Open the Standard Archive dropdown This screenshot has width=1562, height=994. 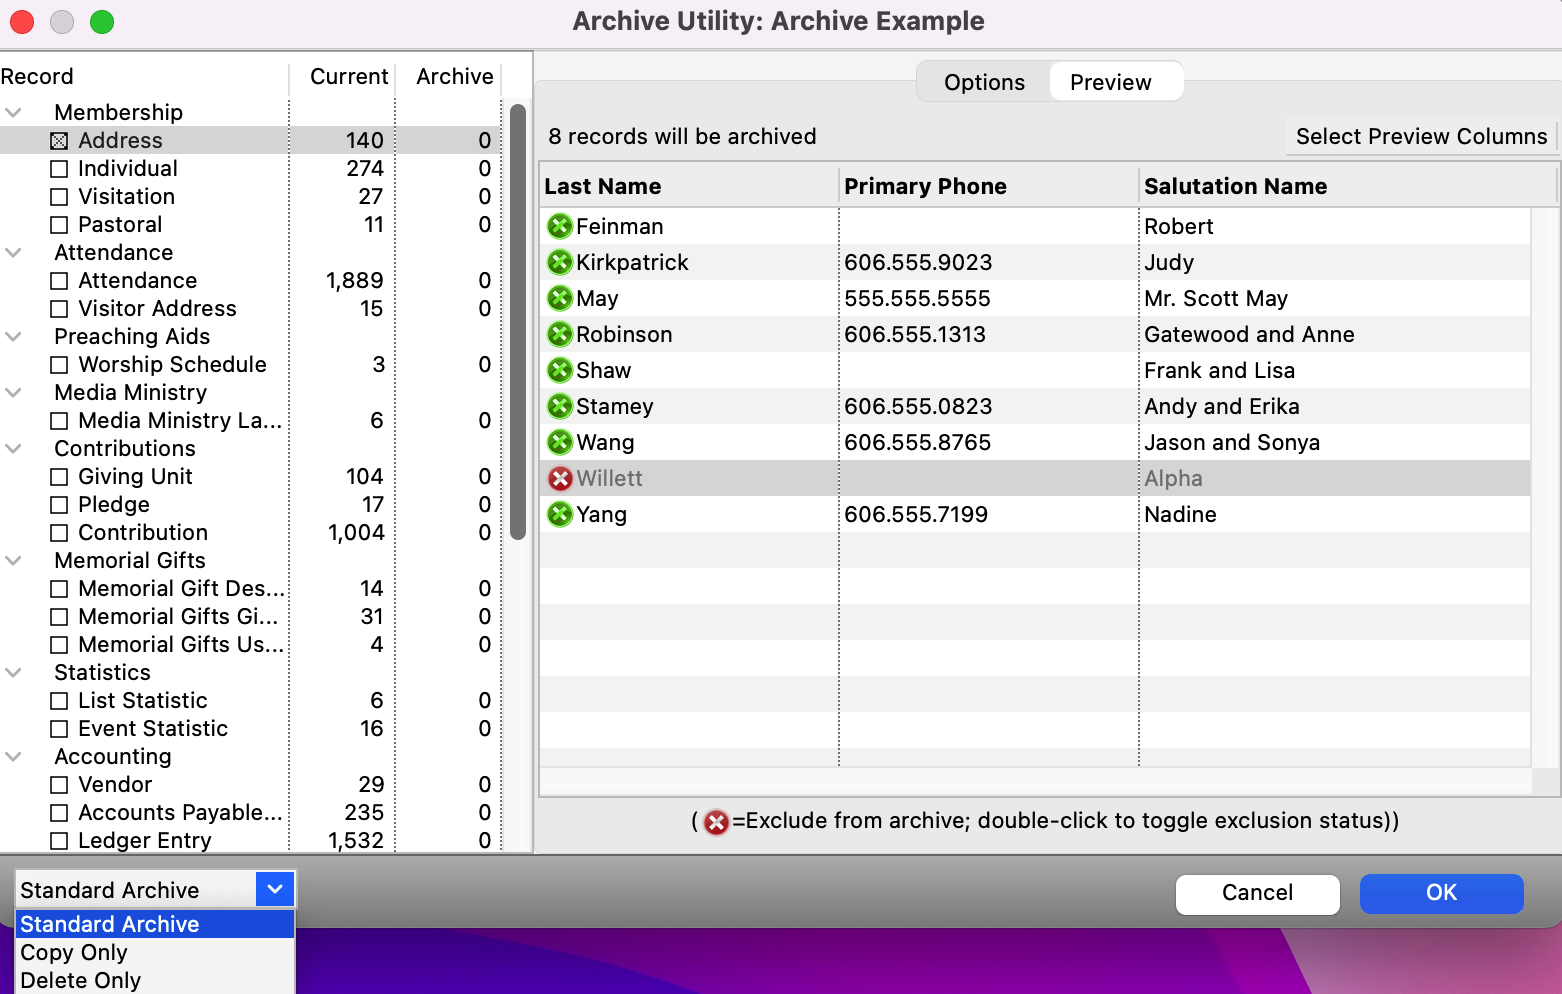tap(274, 889)
